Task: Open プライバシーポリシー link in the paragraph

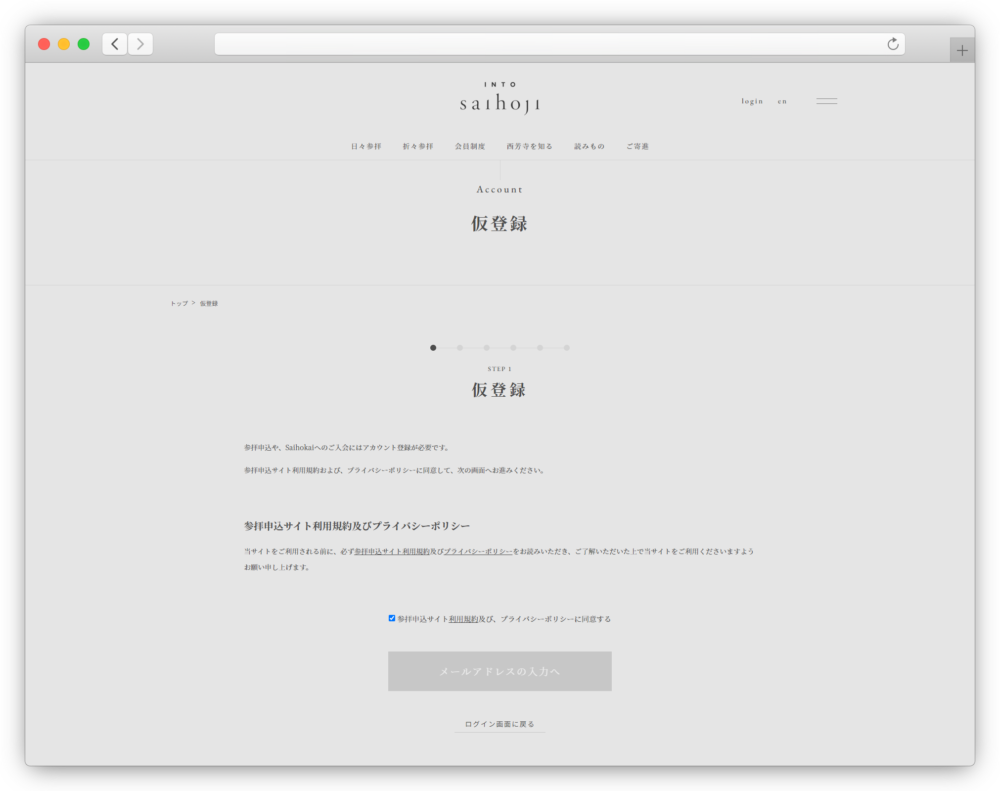Action: 478,551
